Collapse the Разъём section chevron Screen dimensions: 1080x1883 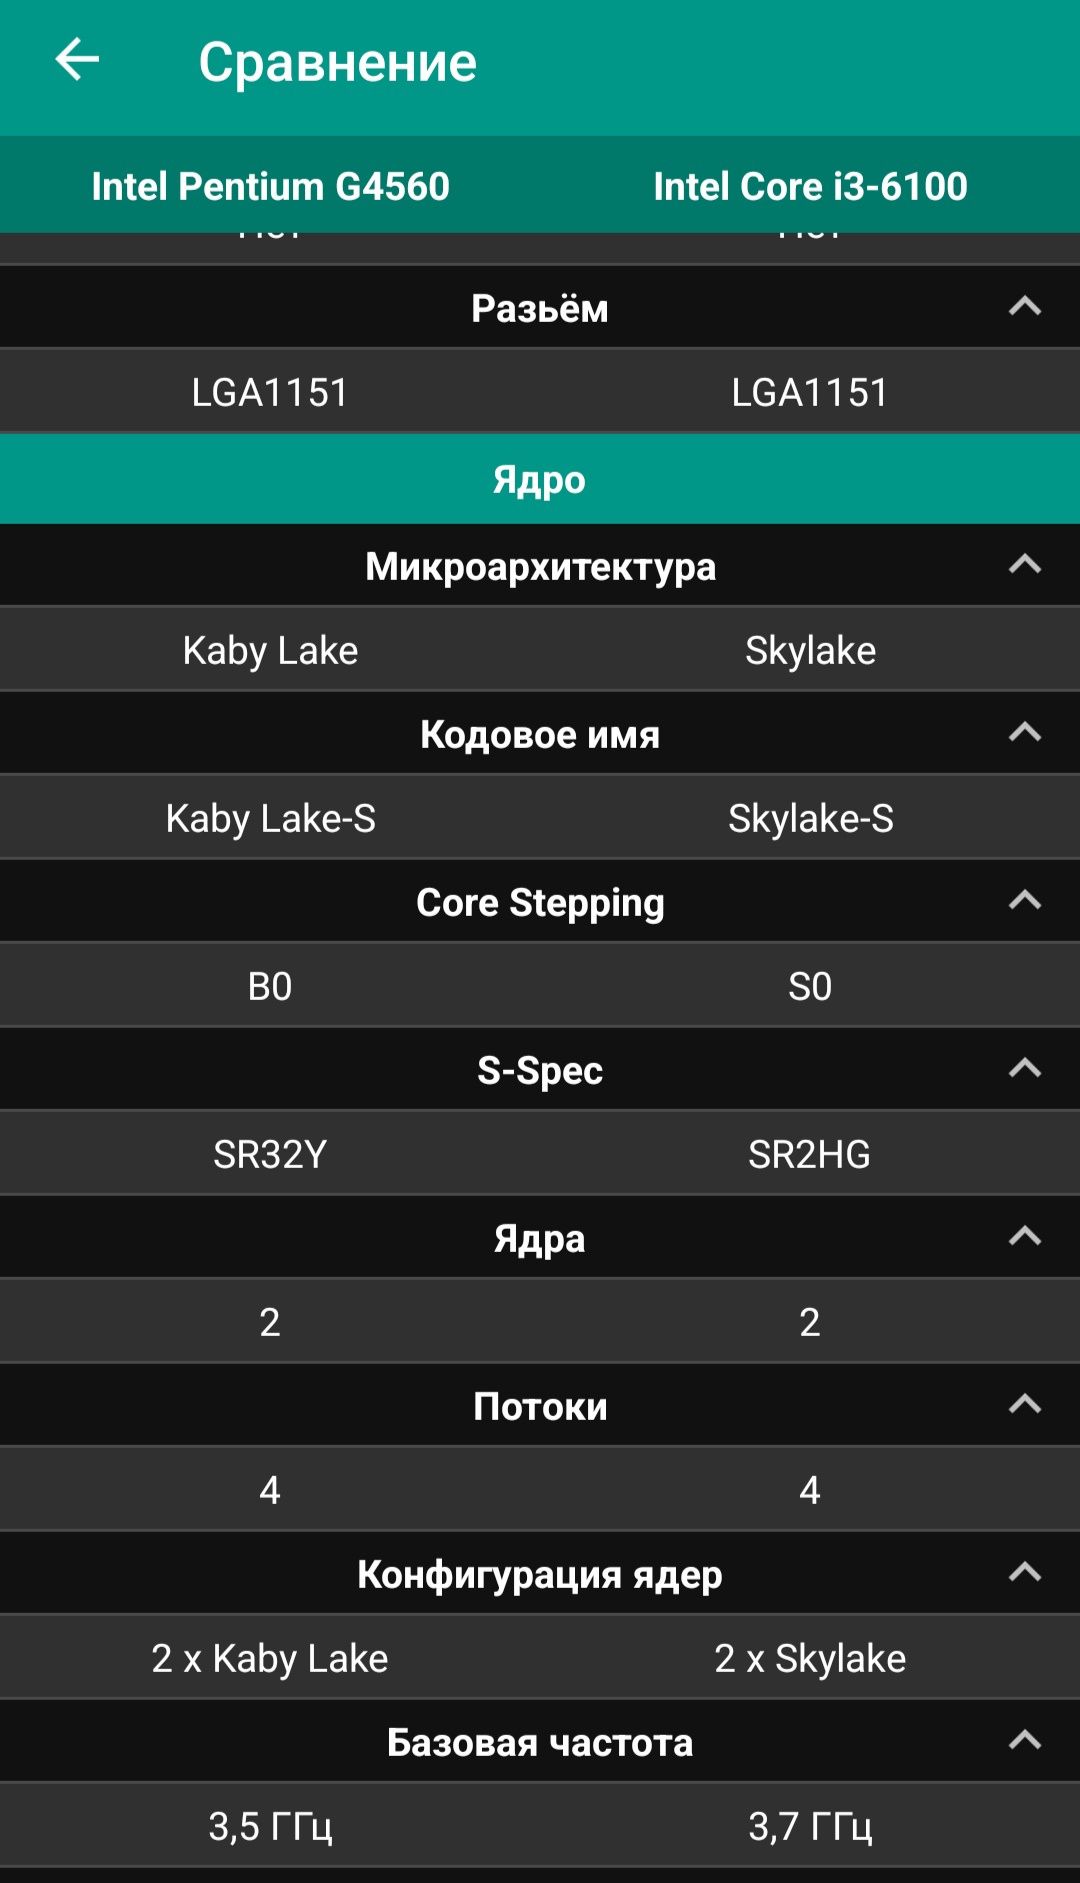pos(1025,306)
